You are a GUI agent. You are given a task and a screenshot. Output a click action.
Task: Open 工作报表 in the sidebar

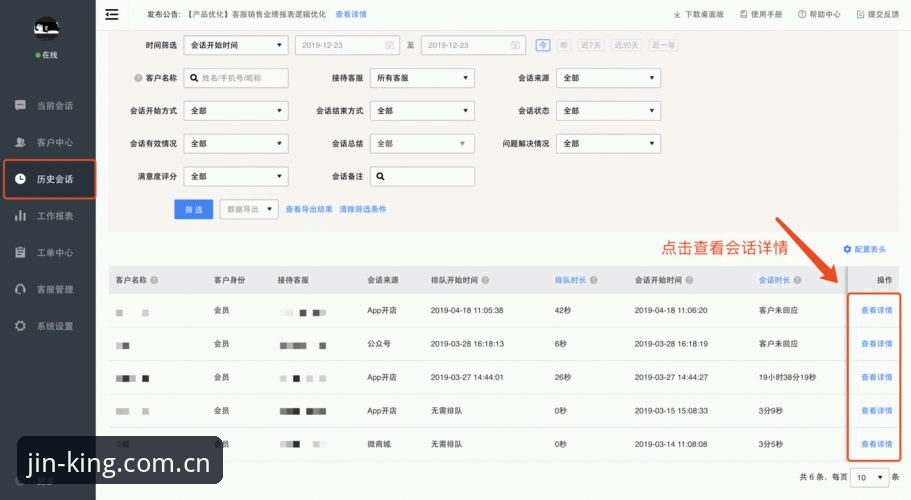coord(46,216)
